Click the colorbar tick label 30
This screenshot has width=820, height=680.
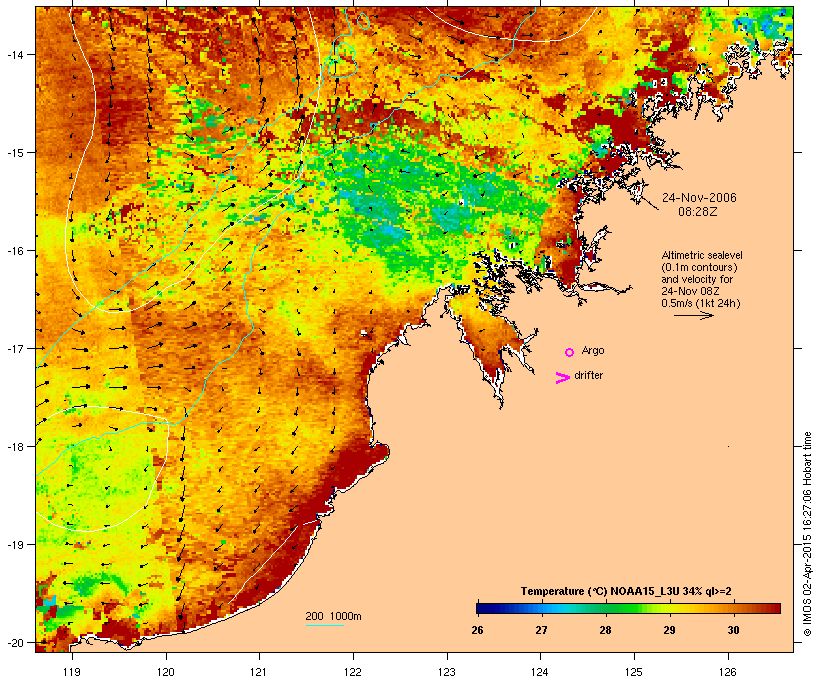733,630
